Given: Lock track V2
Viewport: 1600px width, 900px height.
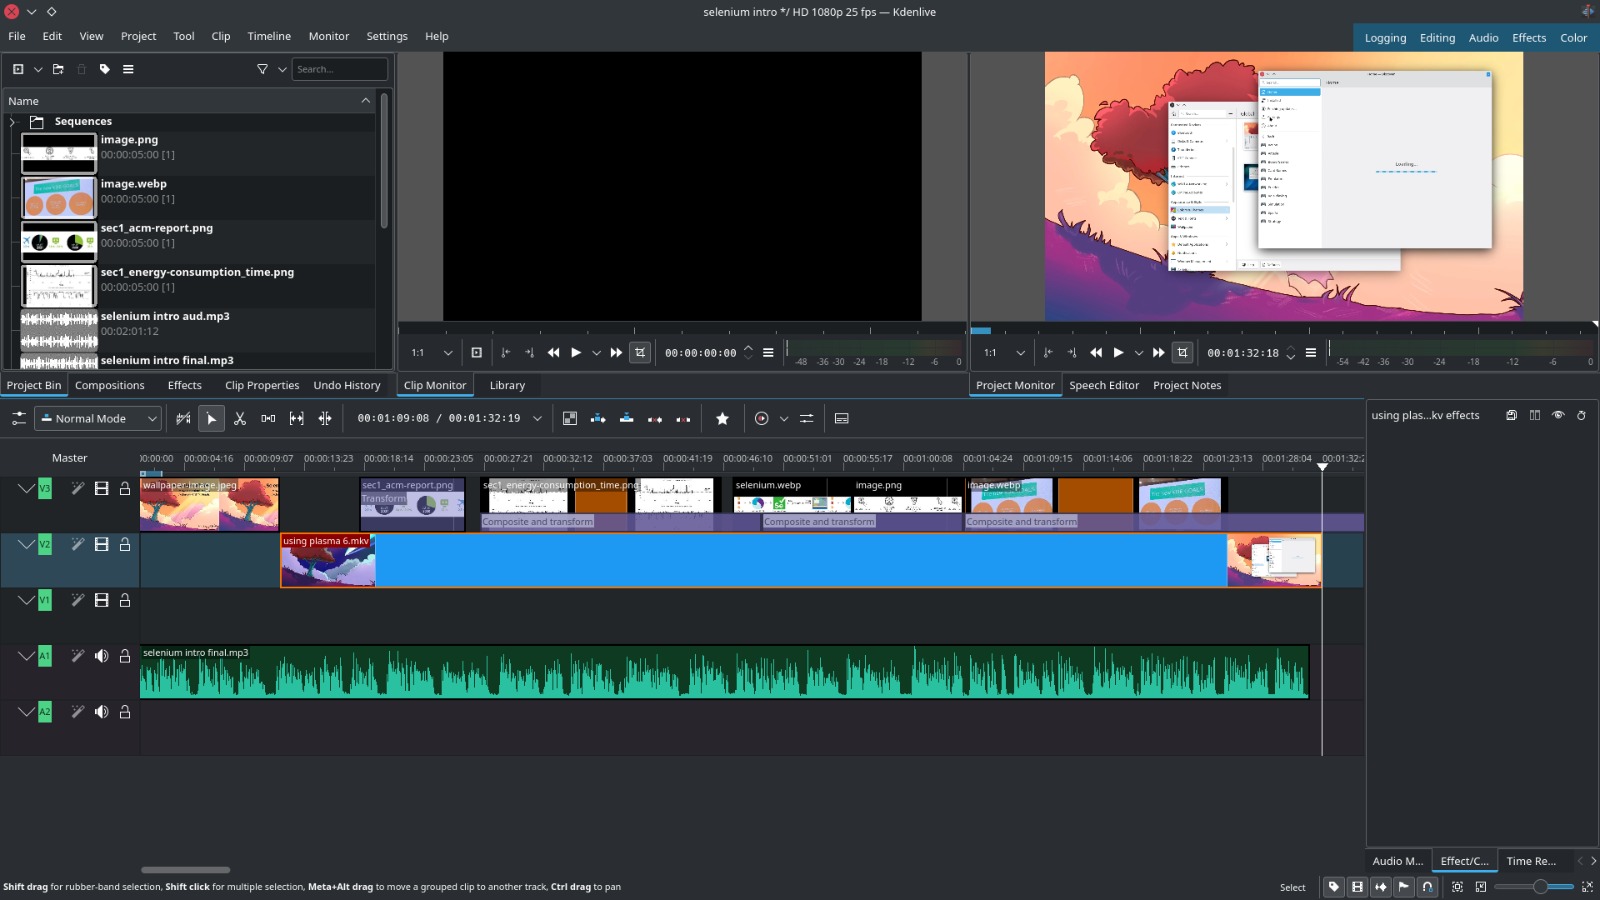Looking at the screenshot, I should pos(125,544).
